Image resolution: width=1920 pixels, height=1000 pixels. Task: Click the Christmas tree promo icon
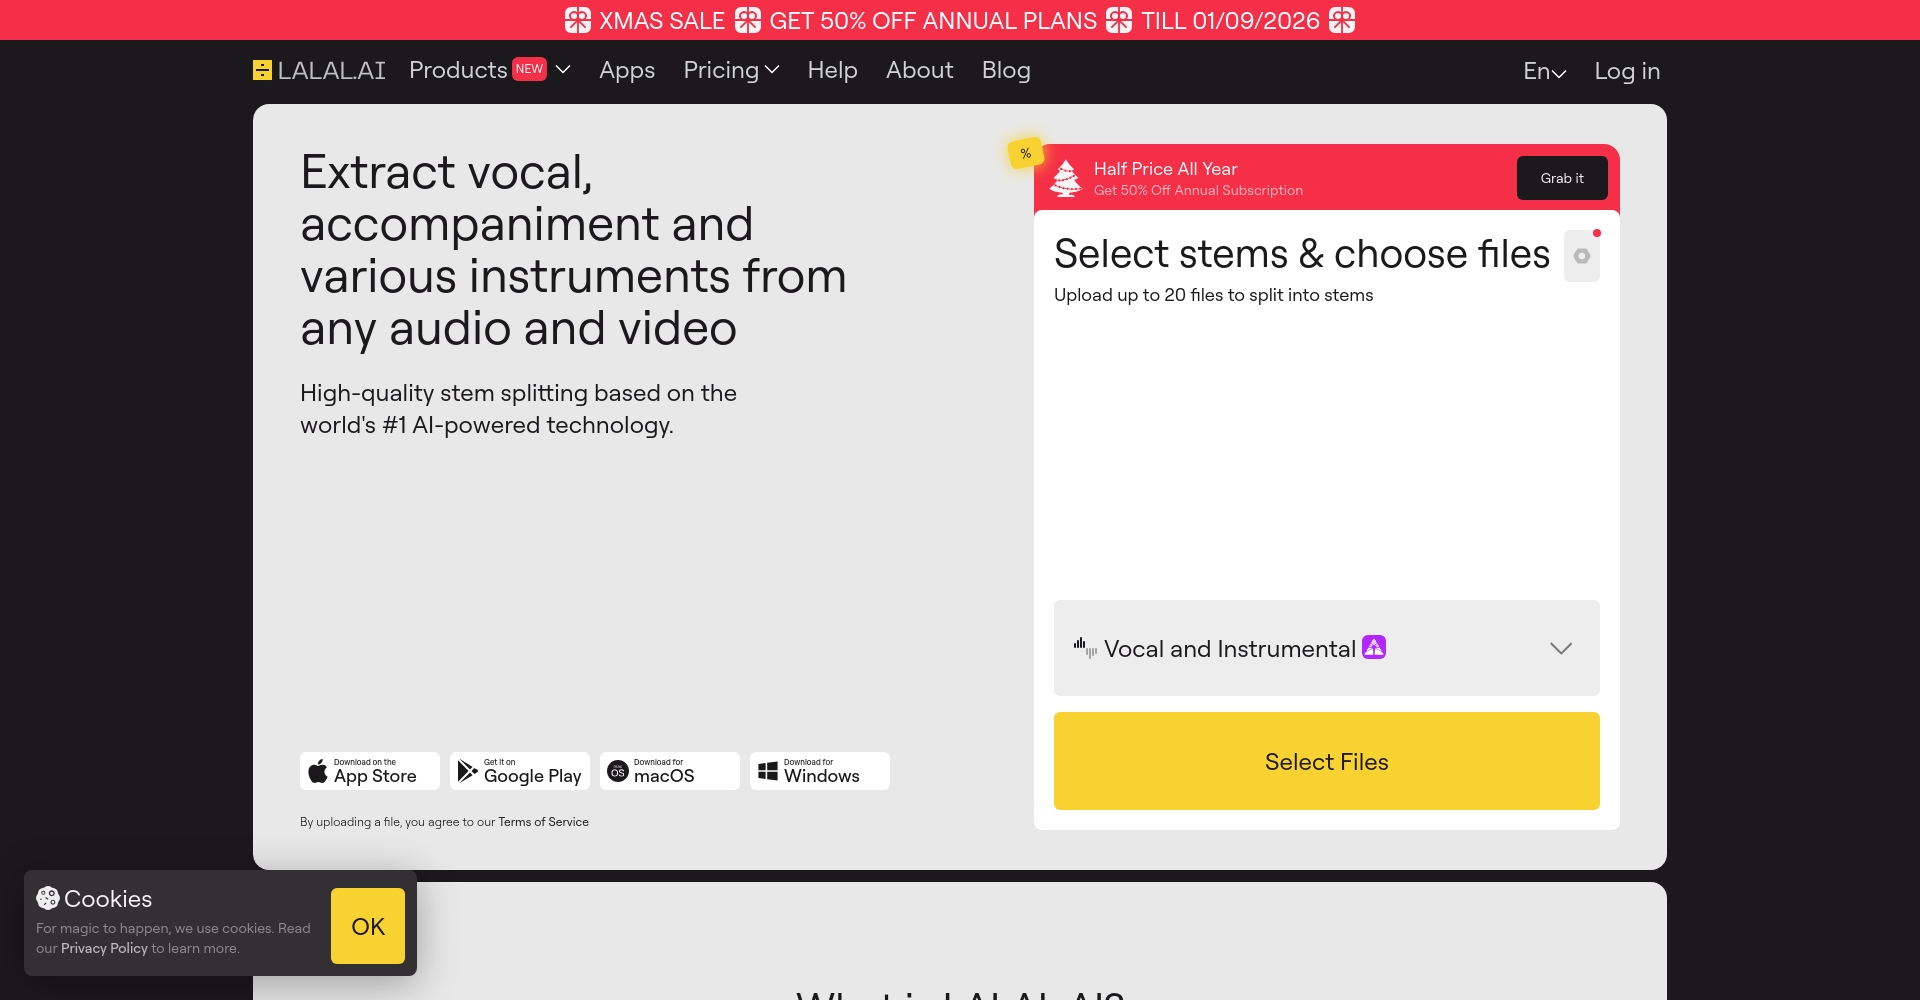click(1066, 178)
